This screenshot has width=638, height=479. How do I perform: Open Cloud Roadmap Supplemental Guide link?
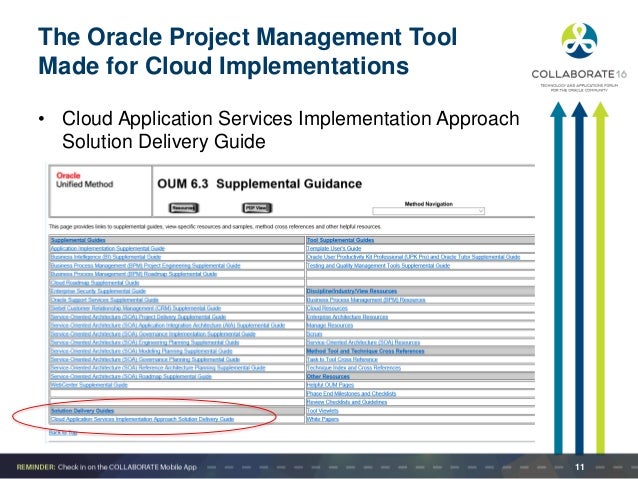[95, 282]
